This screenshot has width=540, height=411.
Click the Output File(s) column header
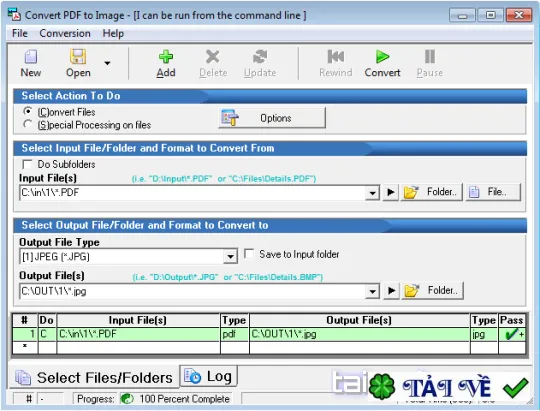360,320
